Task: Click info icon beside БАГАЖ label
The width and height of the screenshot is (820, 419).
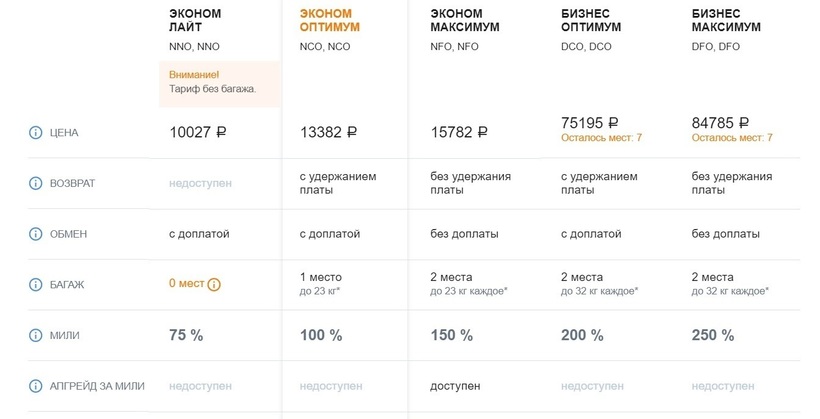Action: click(x=36, y=285)
